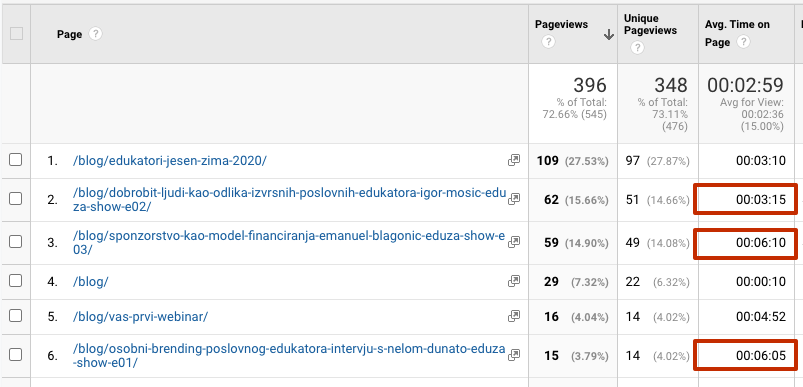Open edukatori-jesen-zima-2020 page in new window icon
This screenshot has height=387, width=803.
coord(514,160)
